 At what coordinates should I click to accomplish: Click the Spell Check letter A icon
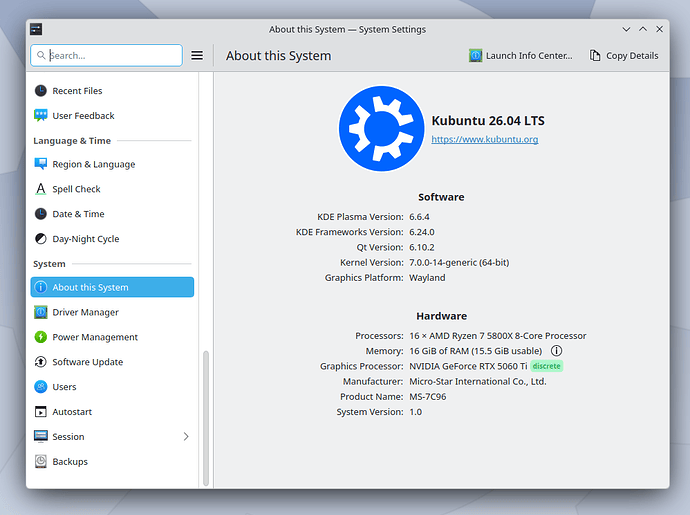tap(40, 189)
